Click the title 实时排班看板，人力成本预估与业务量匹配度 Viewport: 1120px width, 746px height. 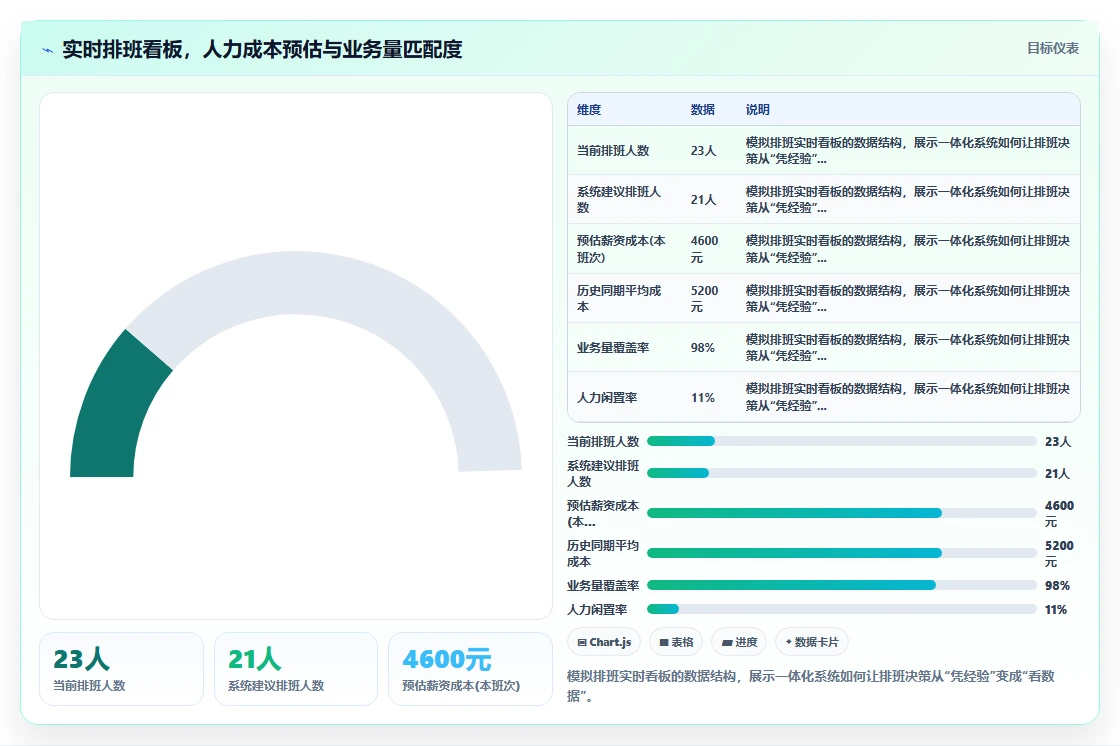pyautogui.click(x=262, y=49)
